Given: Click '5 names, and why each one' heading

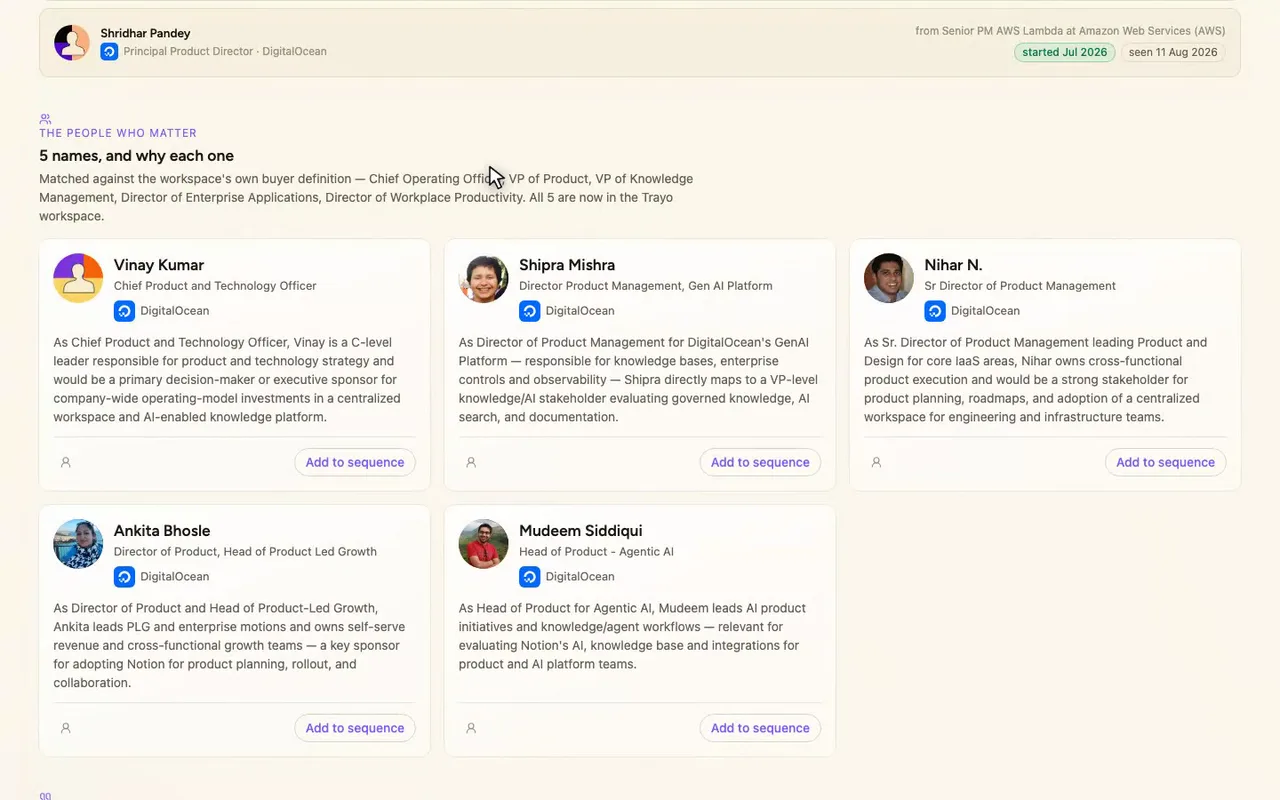Looking at the screenshot, I should [x=136, y=156].
